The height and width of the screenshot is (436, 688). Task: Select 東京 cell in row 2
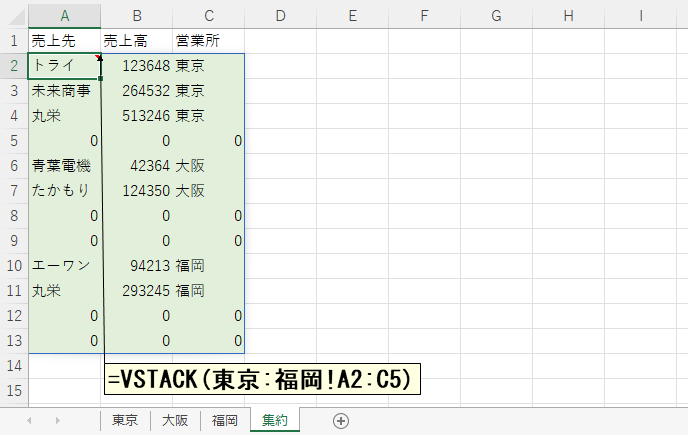pyautogui.click(x=209, y=66)
